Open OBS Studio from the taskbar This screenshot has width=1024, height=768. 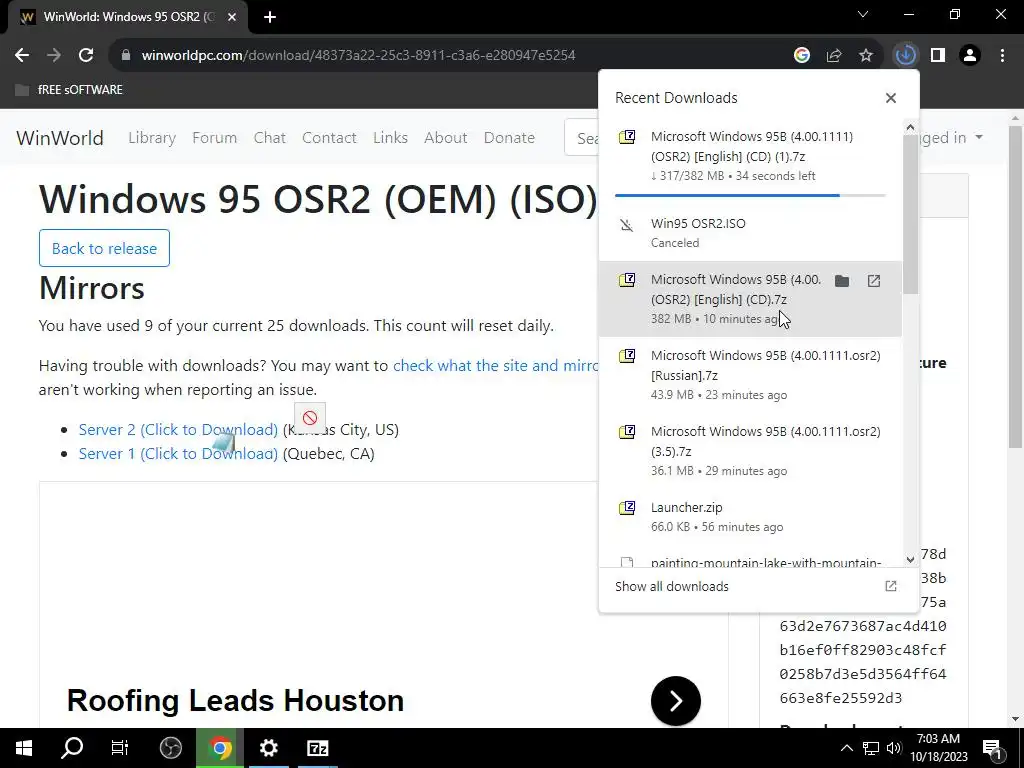170,748
